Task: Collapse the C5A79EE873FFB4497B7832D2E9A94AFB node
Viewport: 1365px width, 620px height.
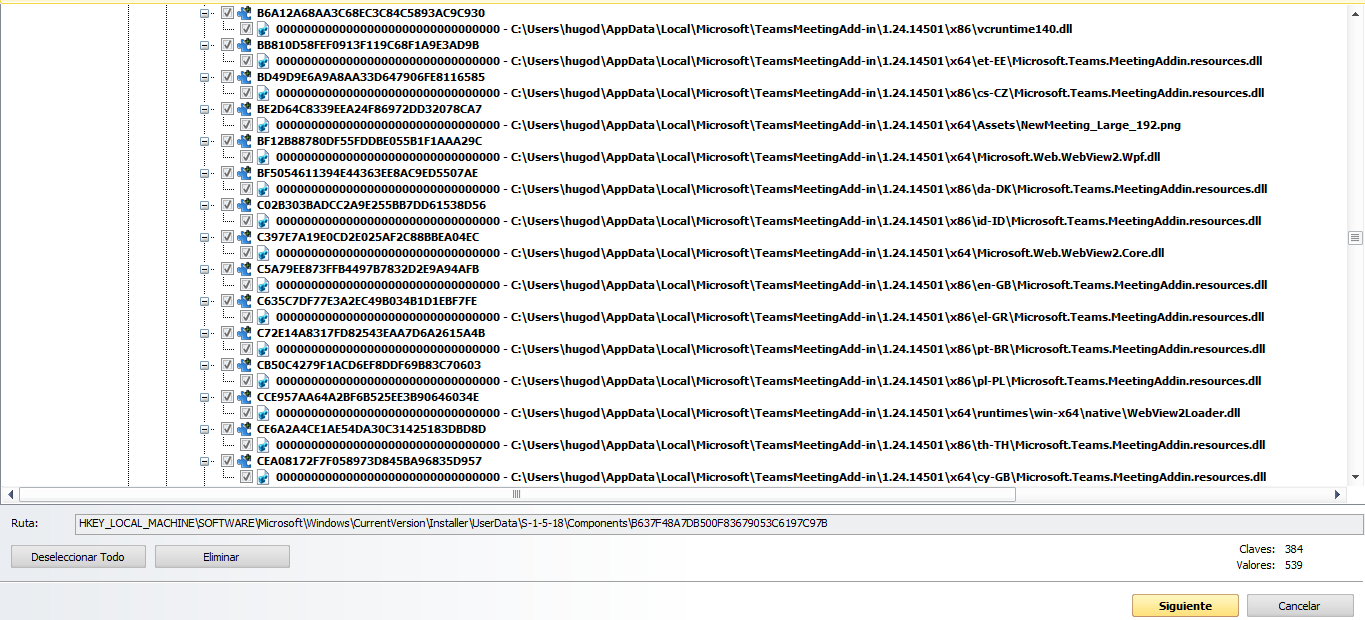Action: (x=205, y=269)
